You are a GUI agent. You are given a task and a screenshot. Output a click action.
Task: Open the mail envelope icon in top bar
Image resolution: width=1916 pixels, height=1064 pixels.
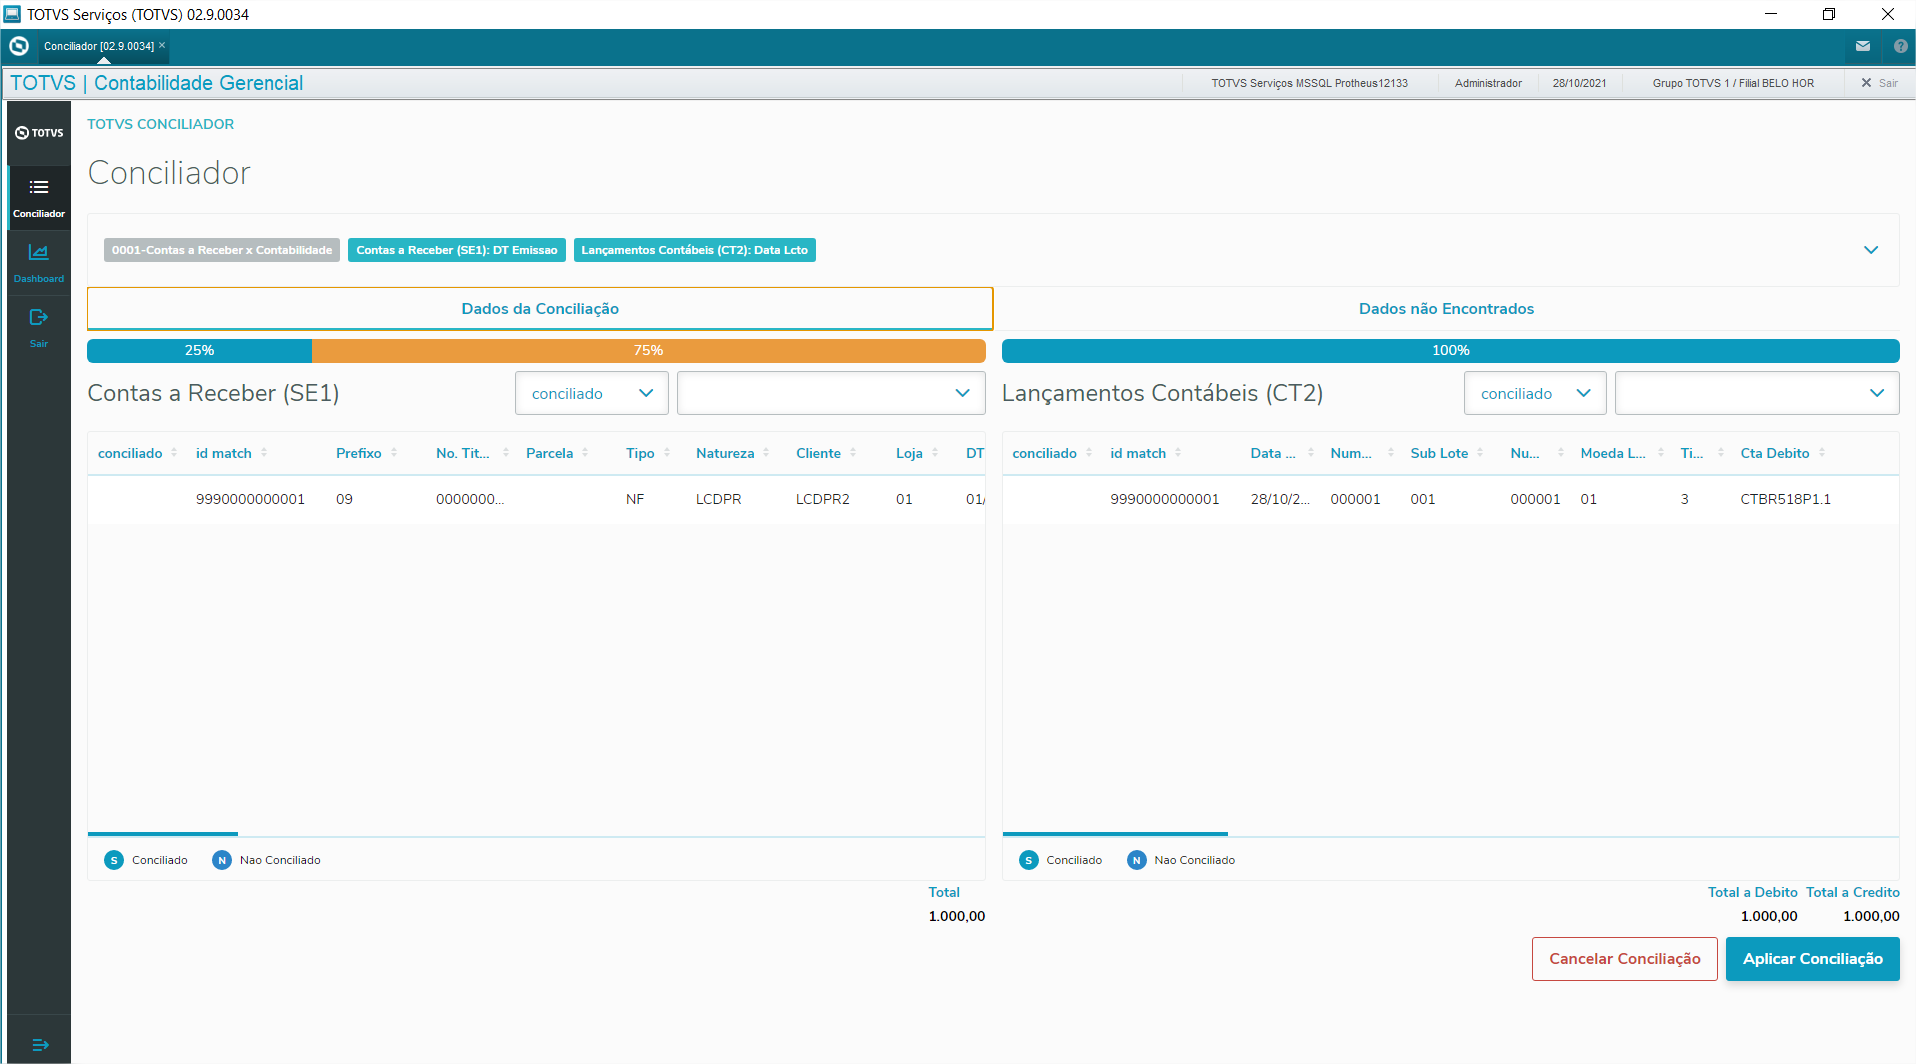coord(1863,46)
